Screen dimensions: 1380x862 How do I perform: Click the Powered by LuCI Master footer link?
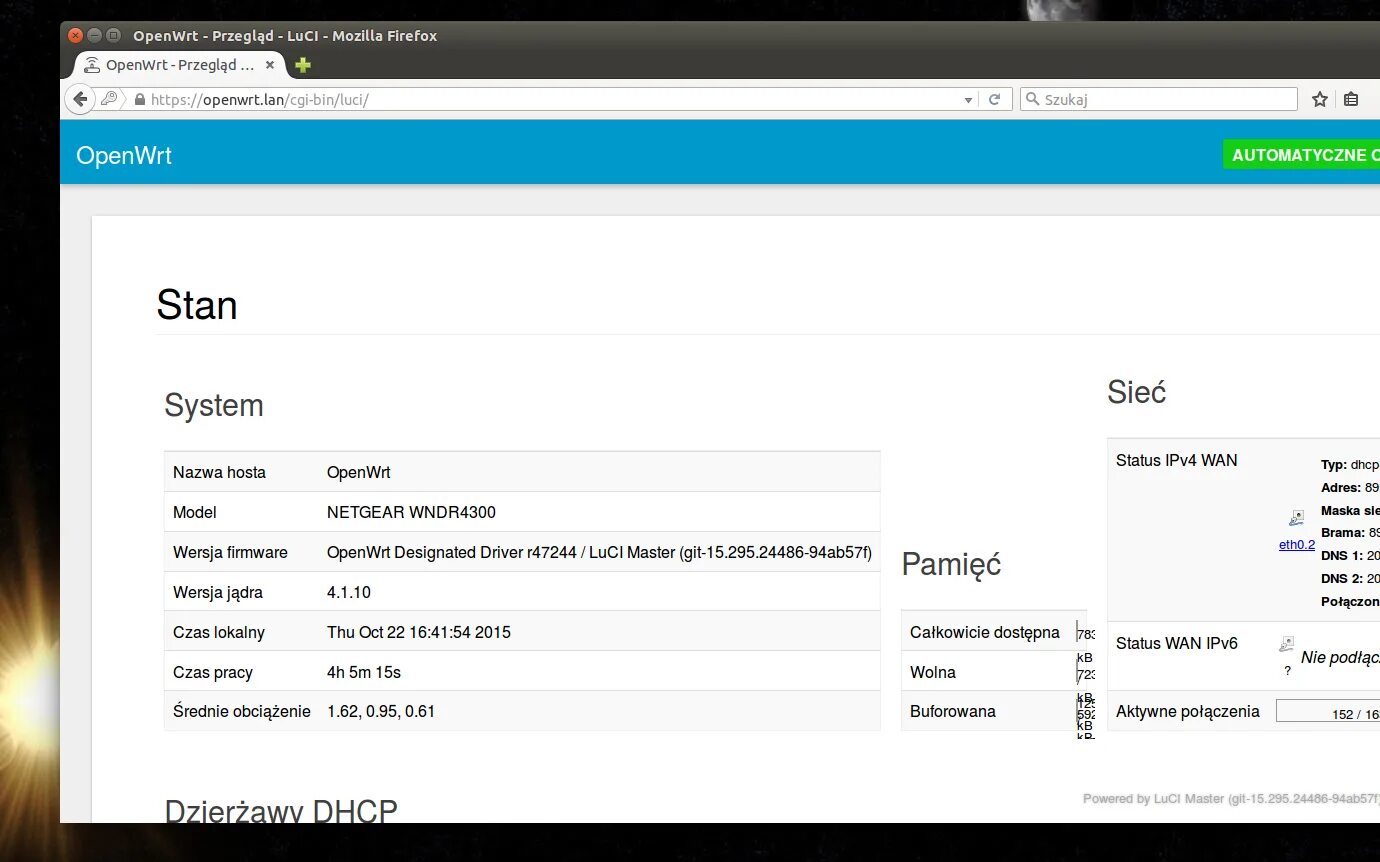click(1231, 799)
